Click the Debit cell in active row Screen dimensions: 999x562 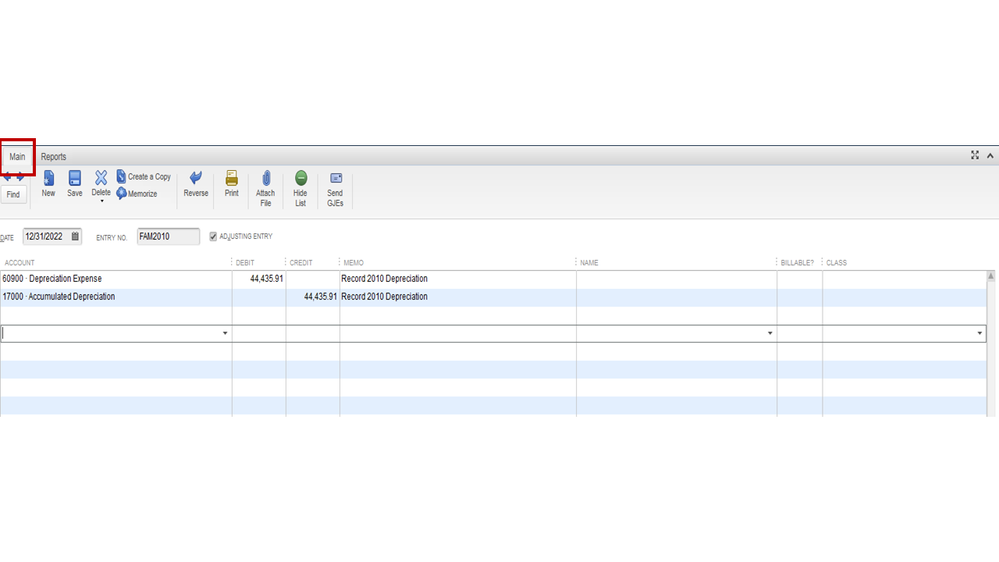point(259,333)
